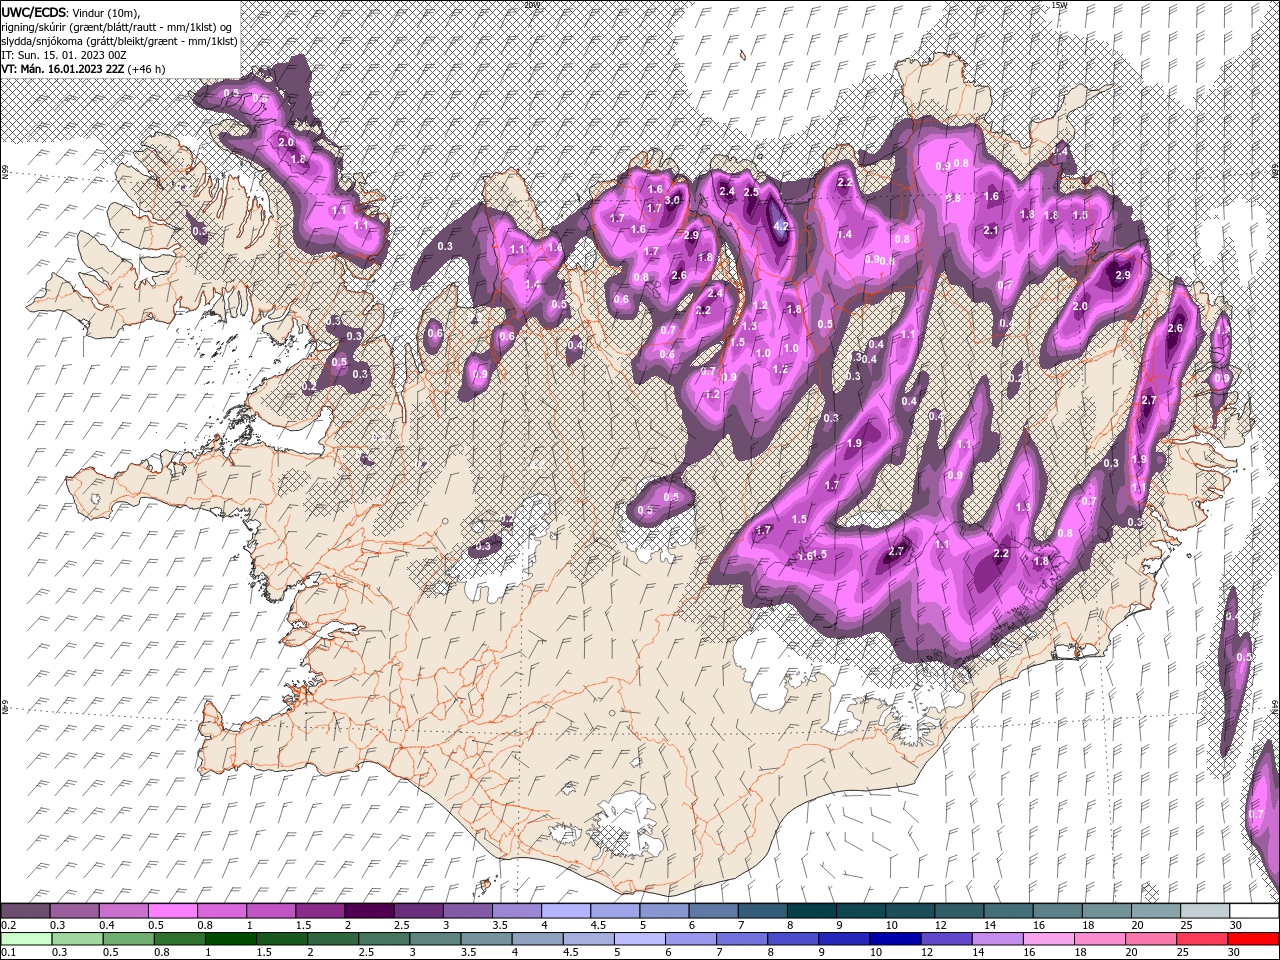Pick lower legend dark green swatch between 1 and 1.5
The height and width of the screenshot is (960, 1280).
pyautogui.click(x=231, y=938)
